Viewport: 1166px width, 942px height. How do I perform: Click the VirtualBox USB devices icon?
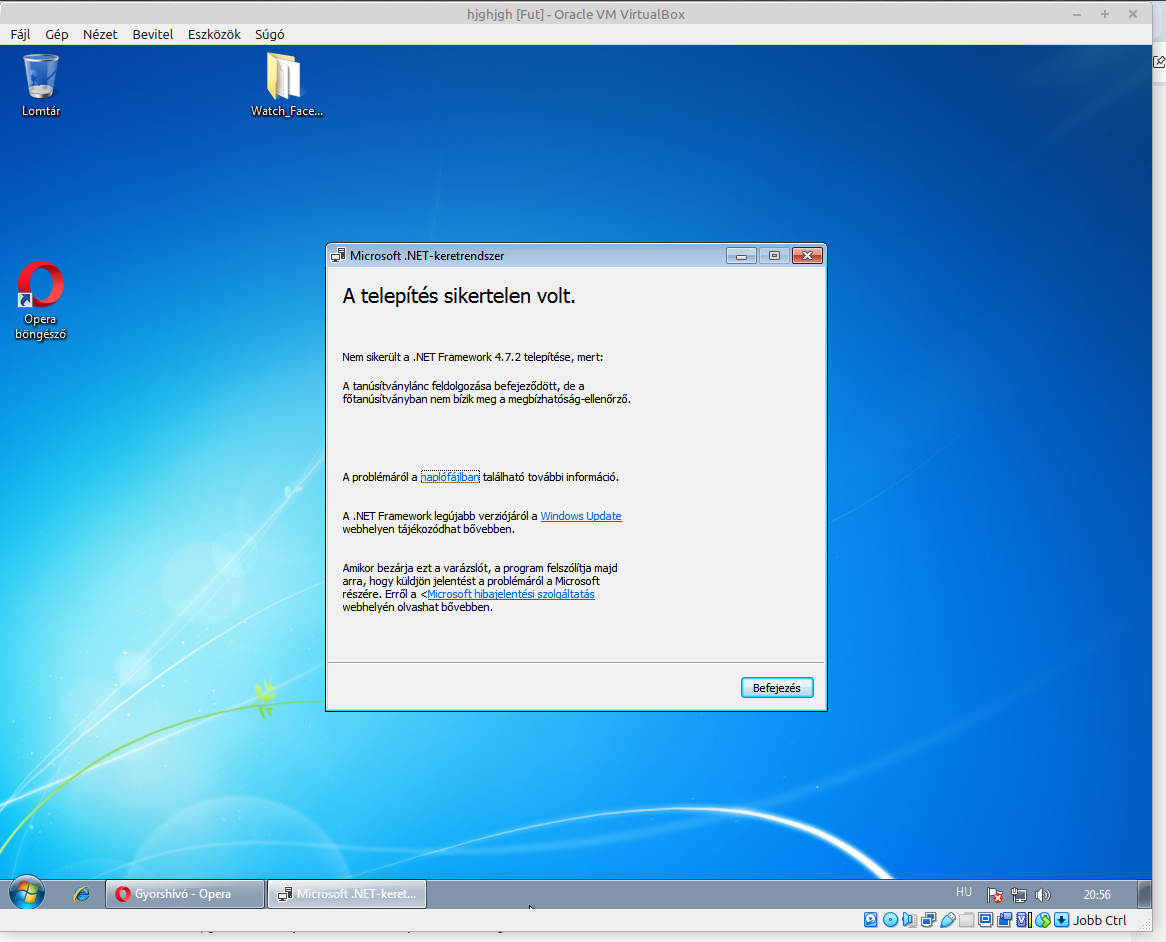tap(947, 920)
